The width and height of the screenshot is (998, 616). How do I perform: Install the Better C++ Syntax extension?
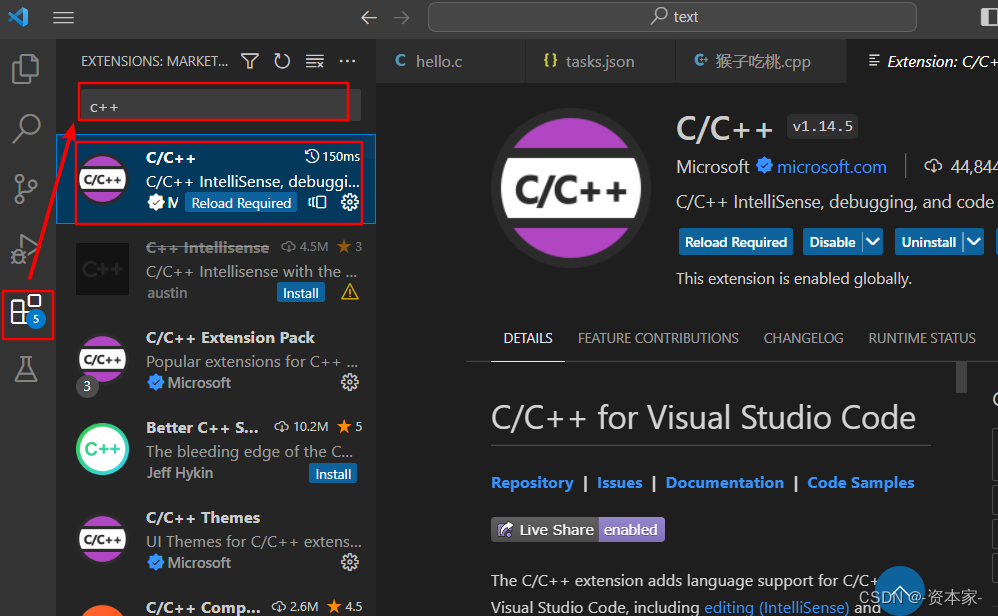click(333, 473)
